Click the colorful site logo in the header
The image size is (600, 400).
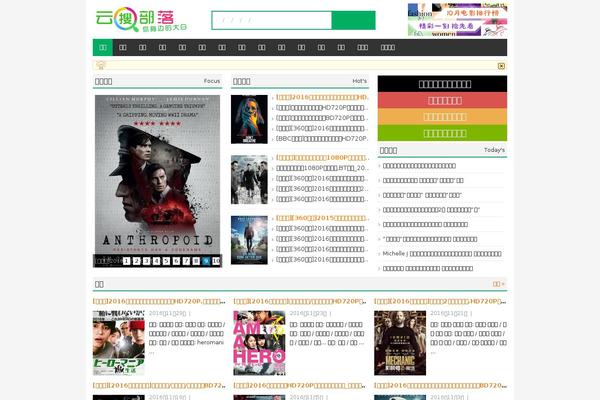pyautogui.click(x=141, y=19)
